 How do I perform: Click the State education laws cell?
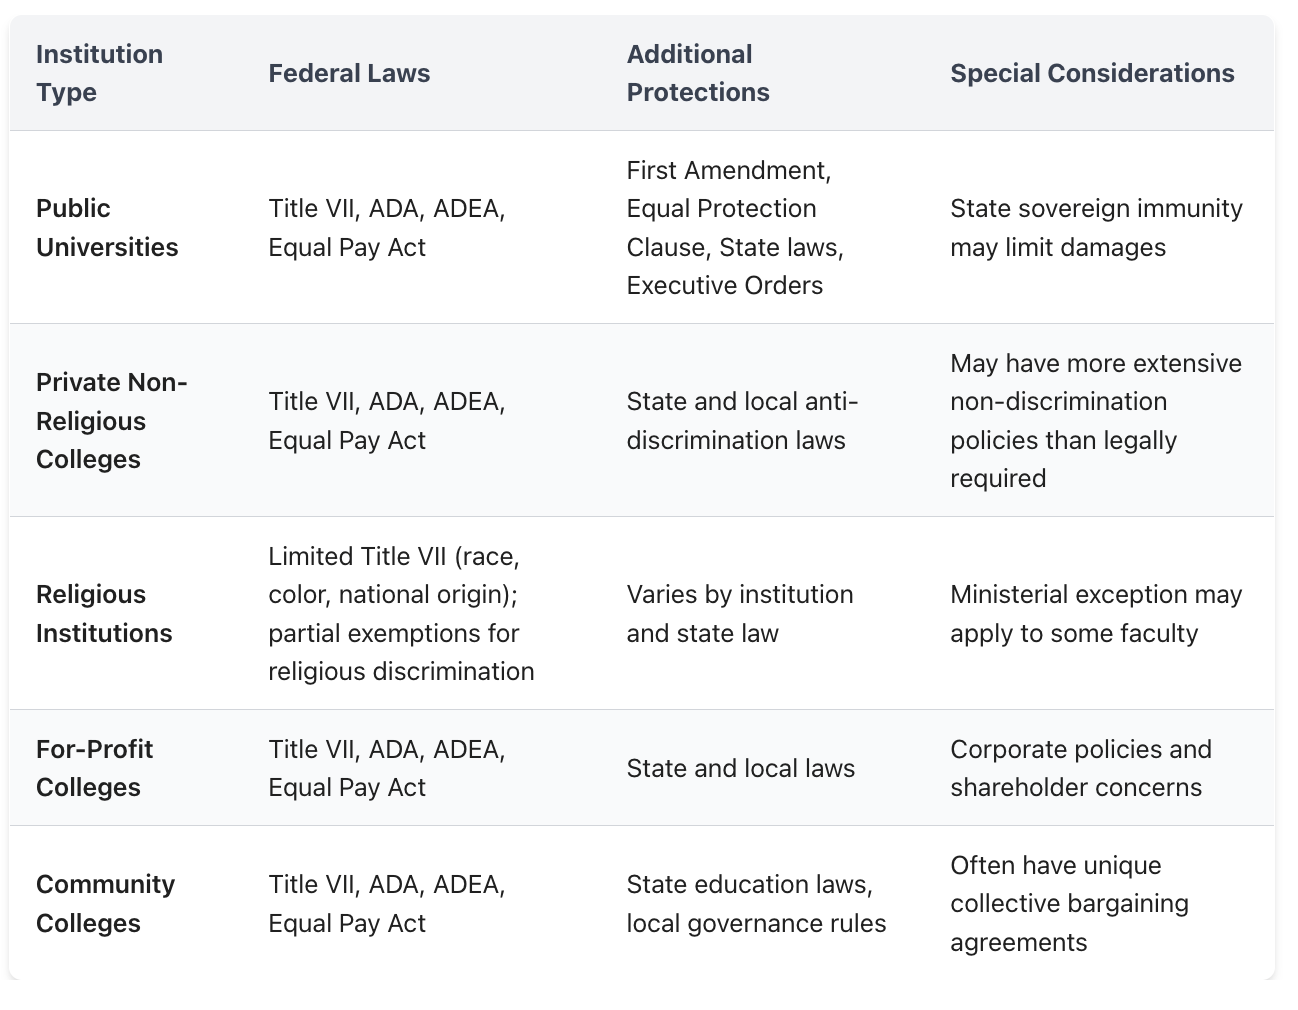756,903
